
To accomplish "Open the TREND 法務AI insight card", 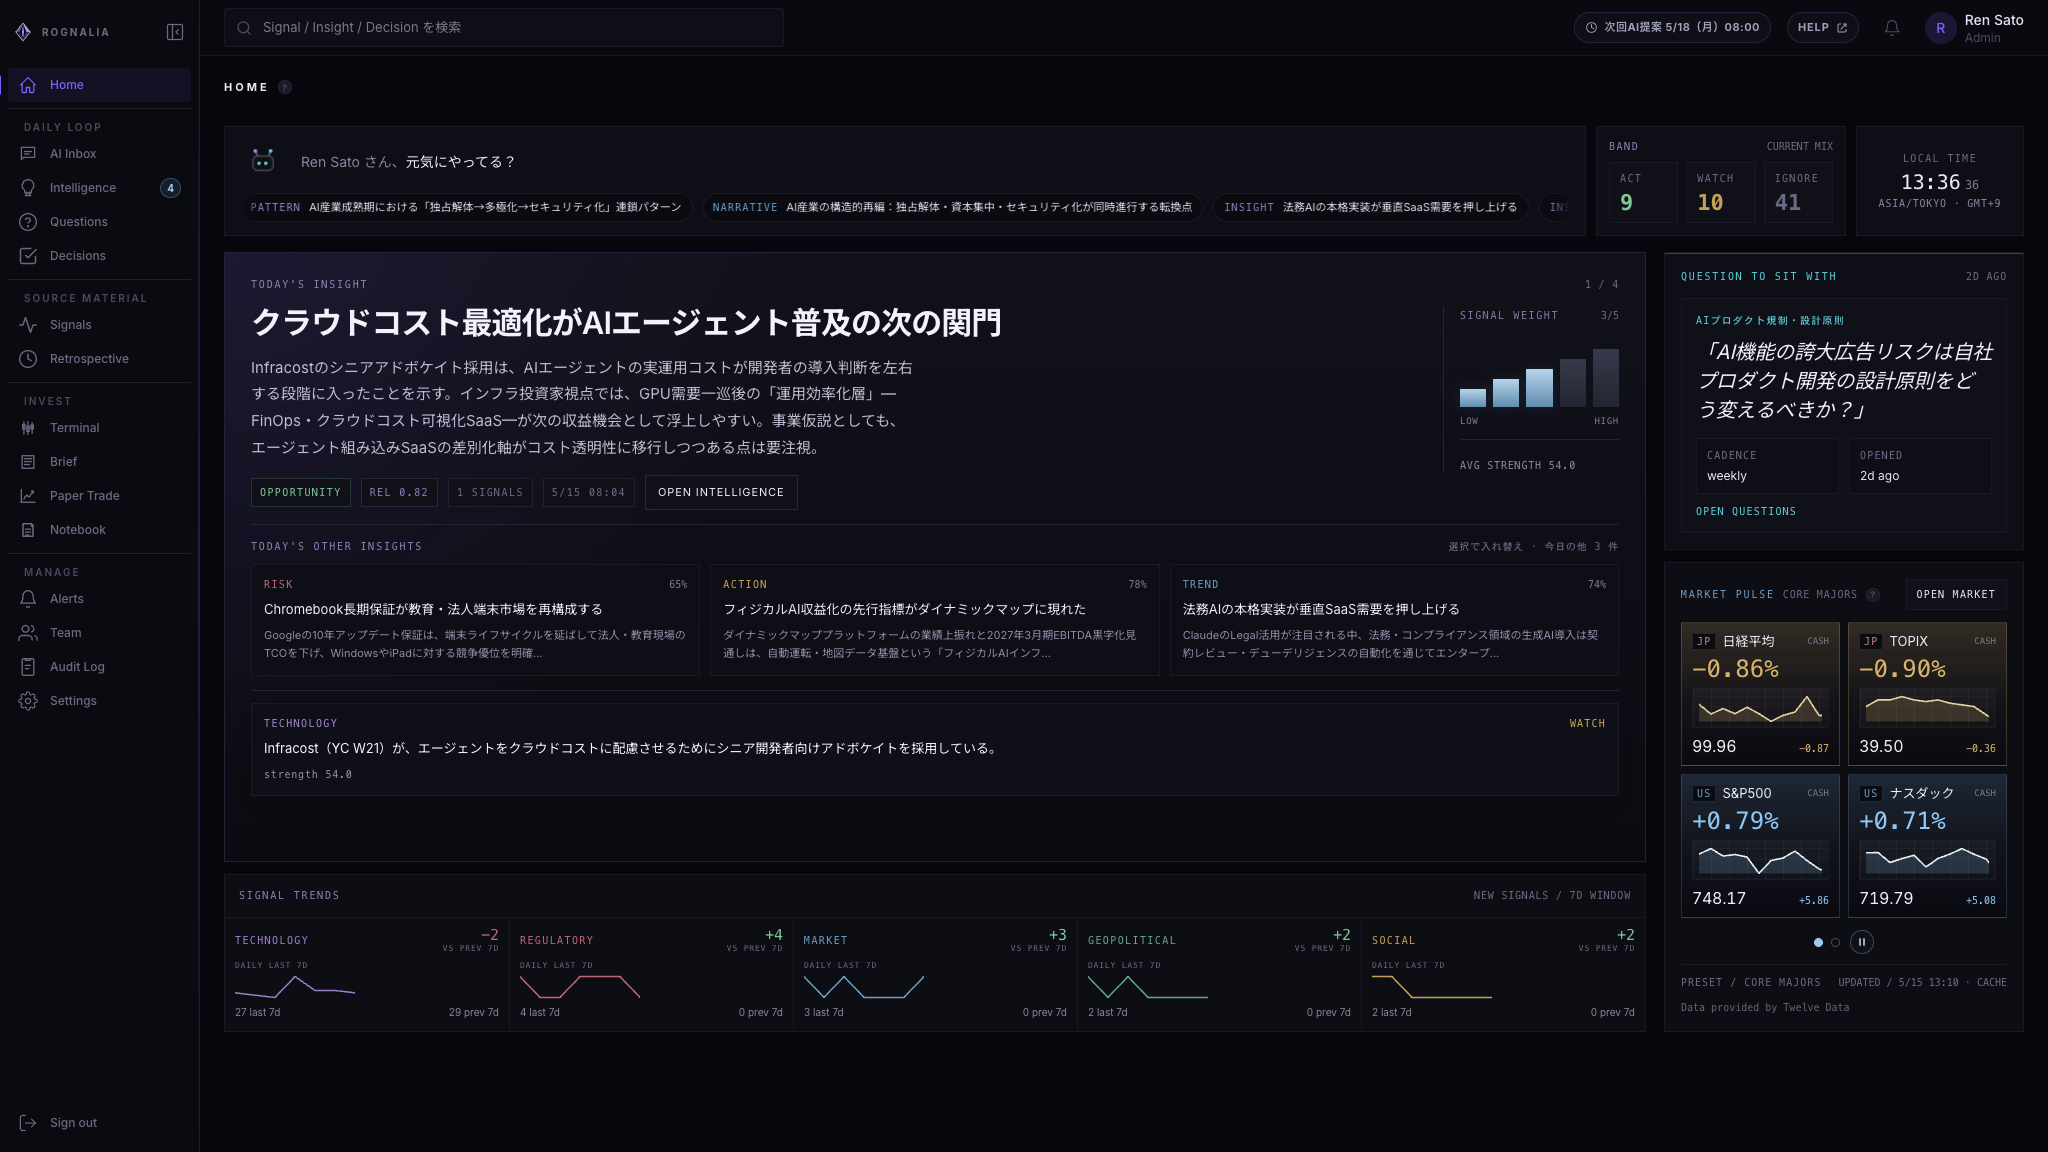I will coord(1394,620).
